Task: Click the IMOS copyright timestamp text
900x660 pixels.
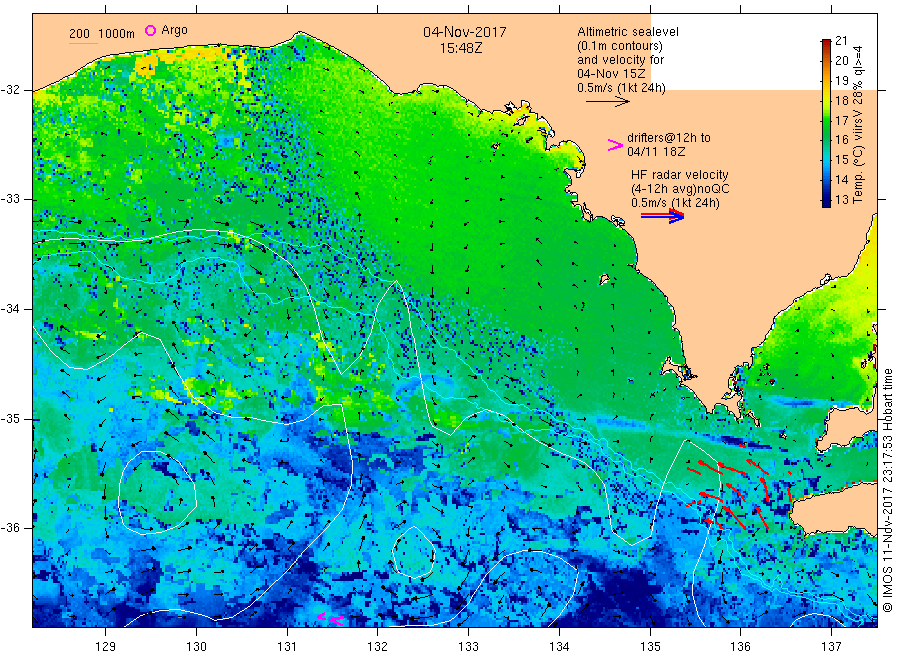Action: (x=887, y=491)
